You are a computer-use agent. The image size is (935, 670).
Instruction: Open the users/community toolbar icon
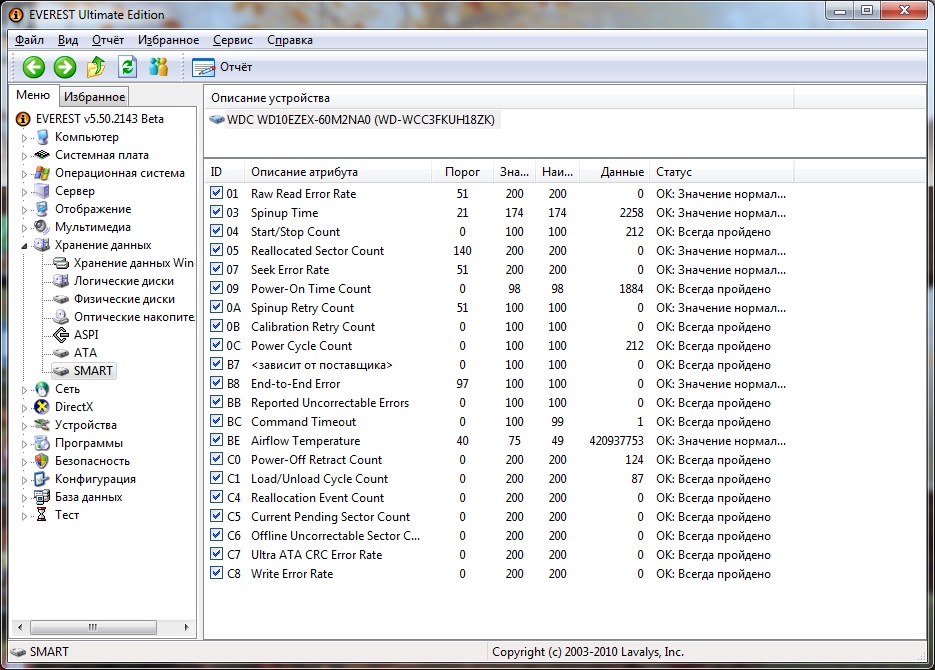(x=159, y=67)
